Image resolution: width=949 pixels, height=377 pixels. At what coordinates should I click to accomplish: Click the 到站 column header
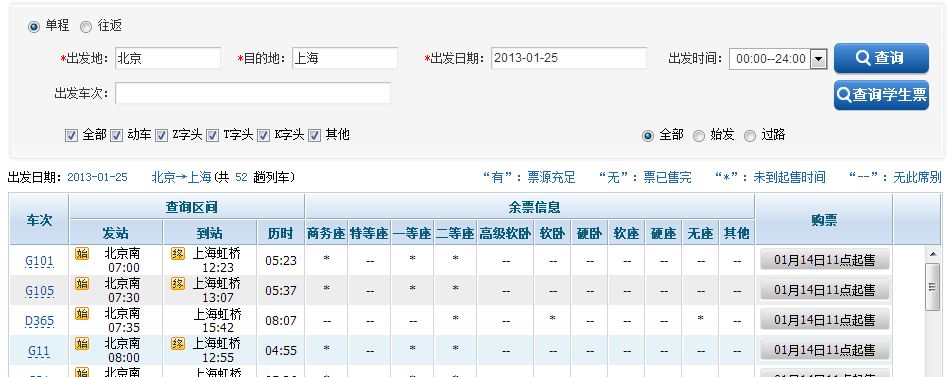pyautogui.click(x=209, y=233)
